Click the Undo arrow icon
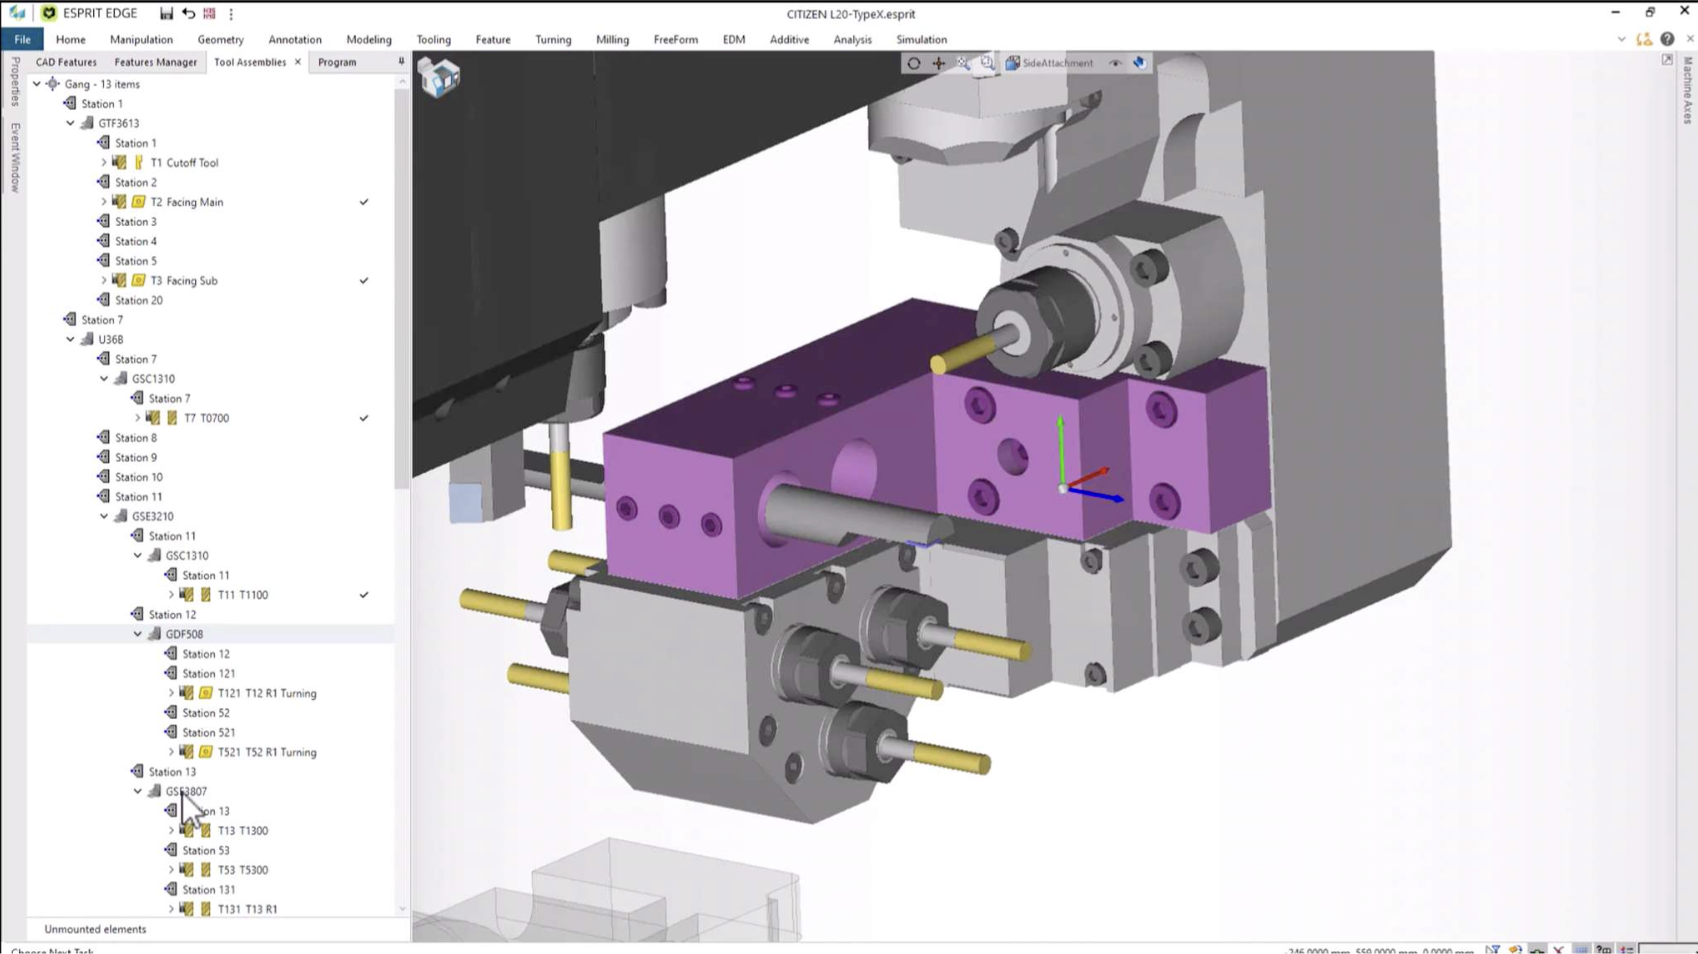The height and width of the screenshot is (954, 1698). pyautogui.click(x=188, y=14)
